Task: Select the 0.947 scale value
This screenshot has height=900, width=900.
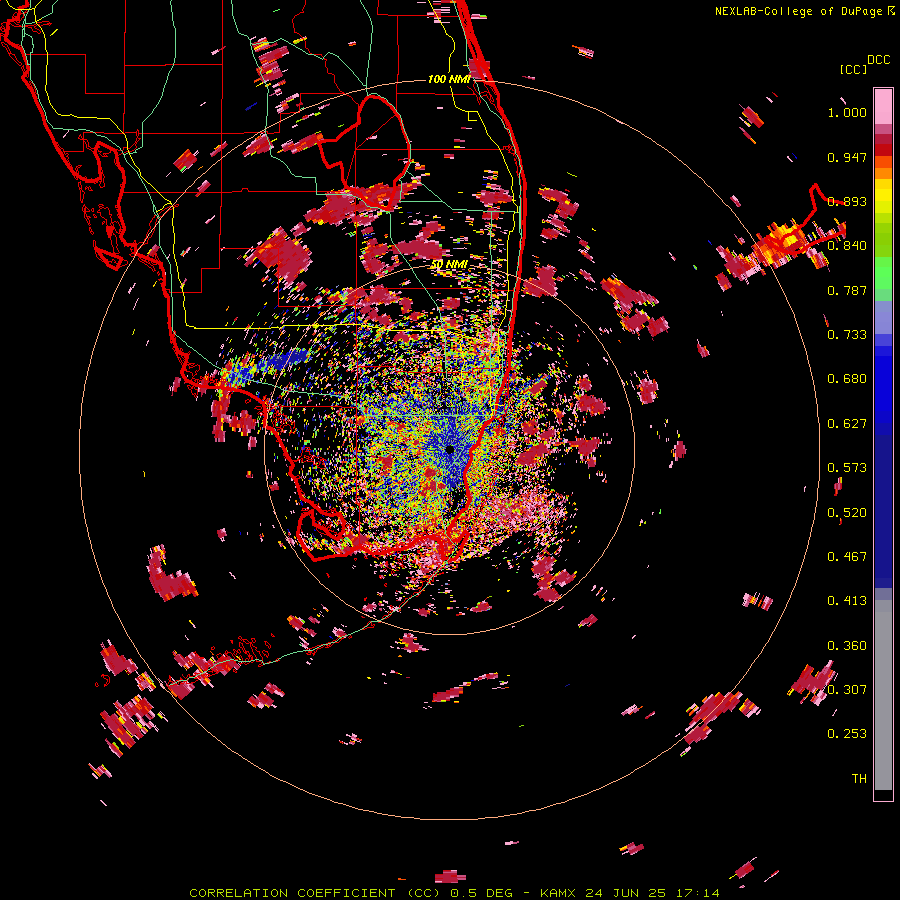Action: (x=847, y=157)
